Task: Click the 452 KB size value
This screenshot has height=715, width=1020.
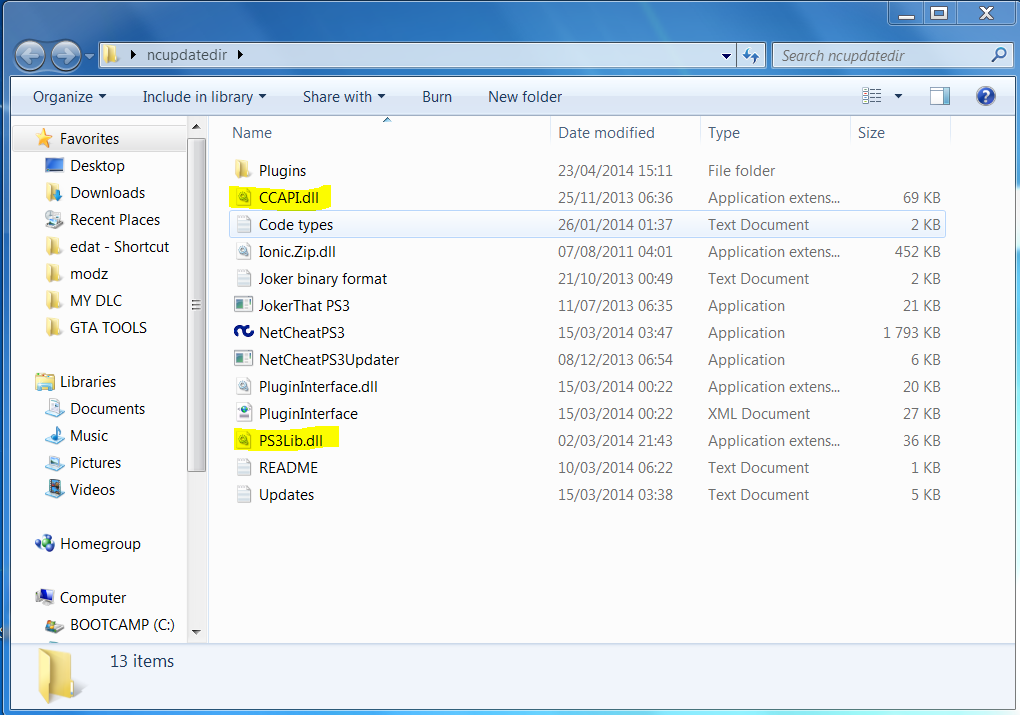Action: [917, 252]
